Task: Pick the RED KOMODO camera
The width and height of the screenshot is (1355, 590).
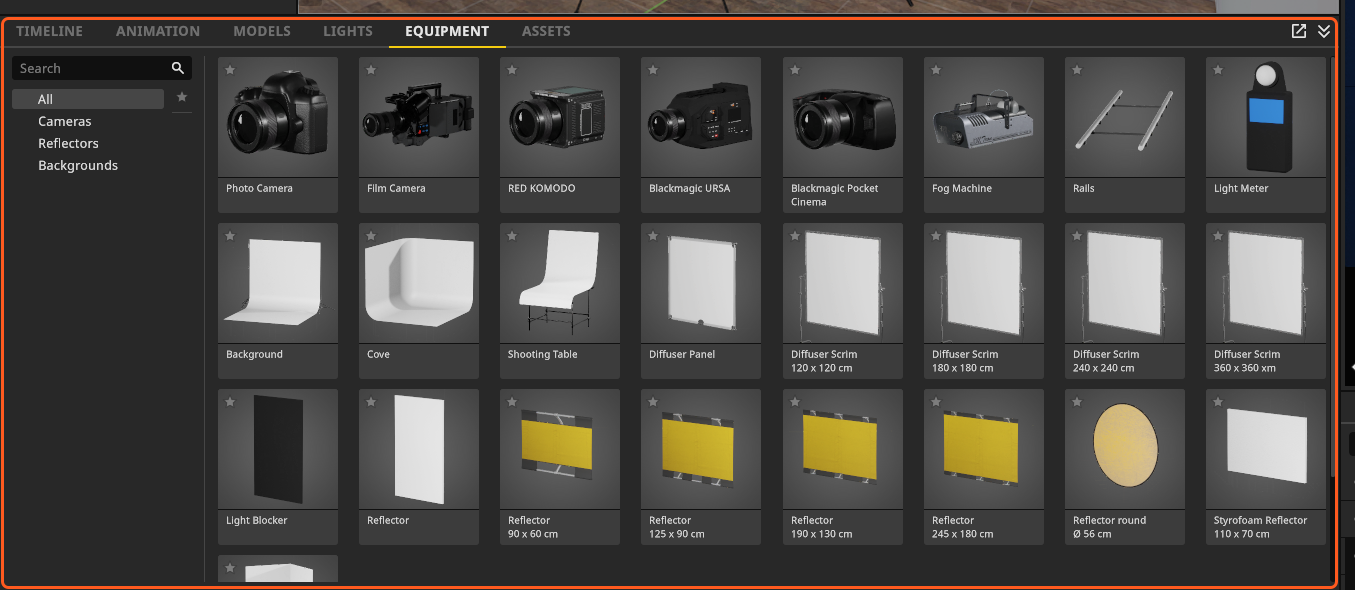Action: click(560, 135)
